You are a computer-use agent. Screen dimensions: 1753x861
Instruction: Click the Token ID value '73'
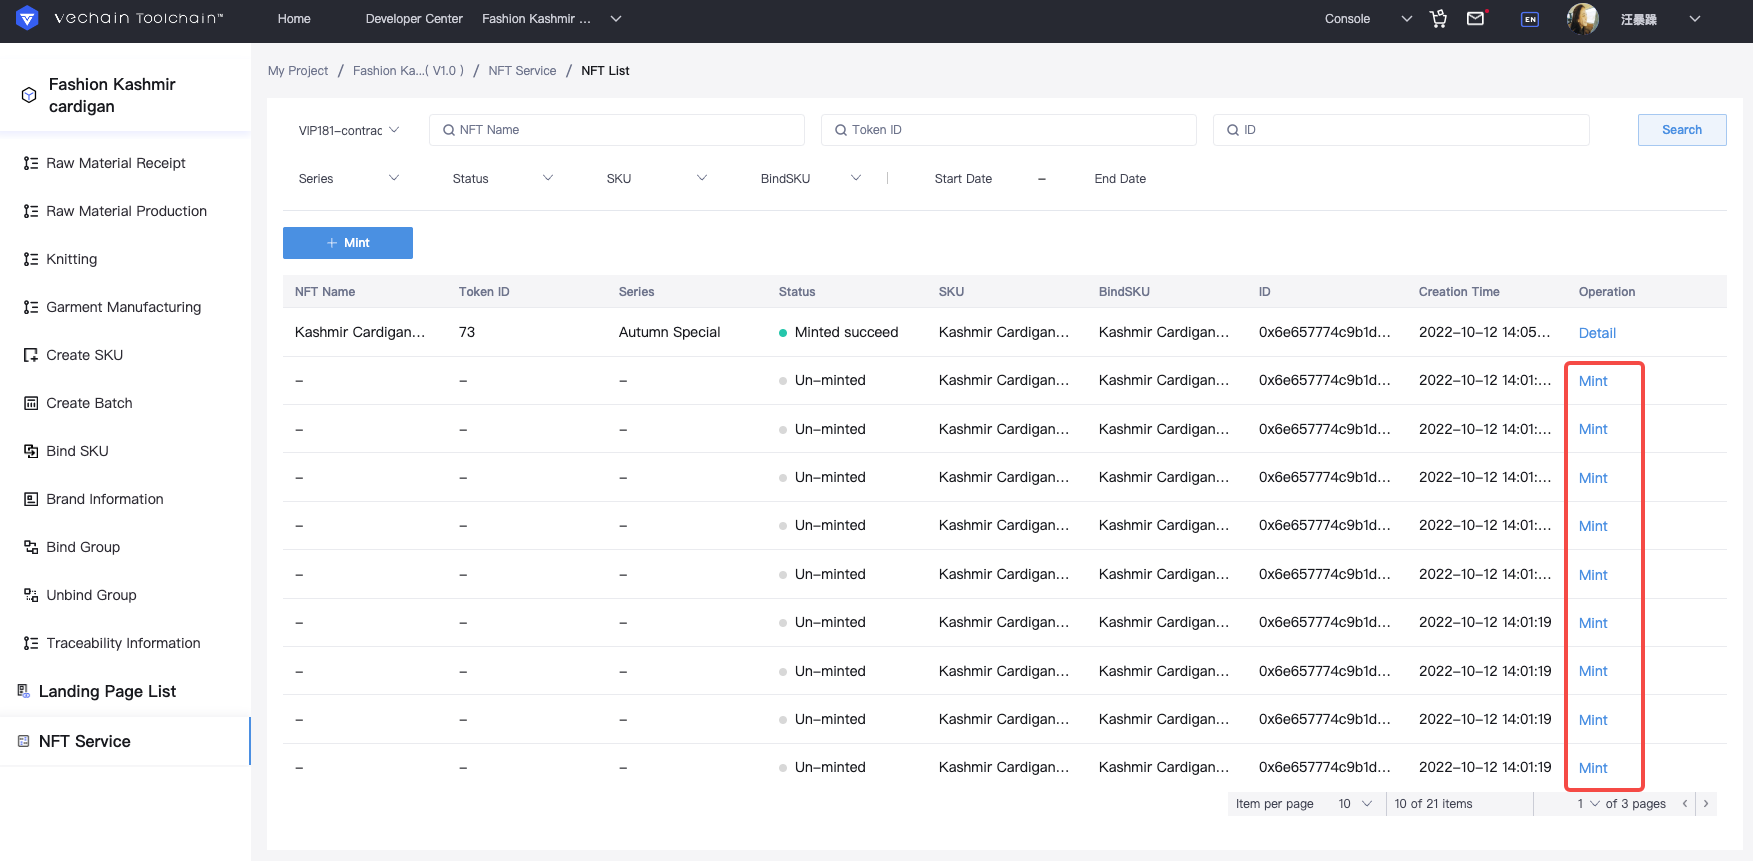coord(467,332)
